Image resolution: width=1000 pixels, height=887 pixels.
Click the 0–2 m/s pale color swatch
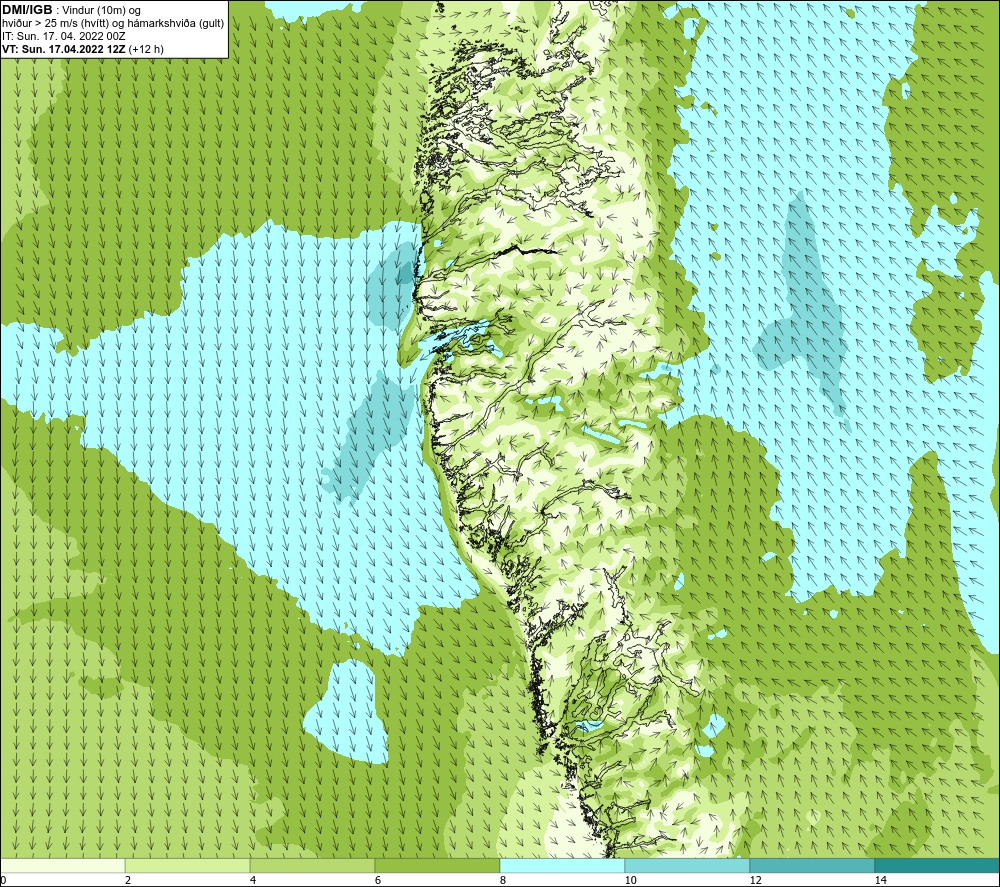click(x=62, y=865)
